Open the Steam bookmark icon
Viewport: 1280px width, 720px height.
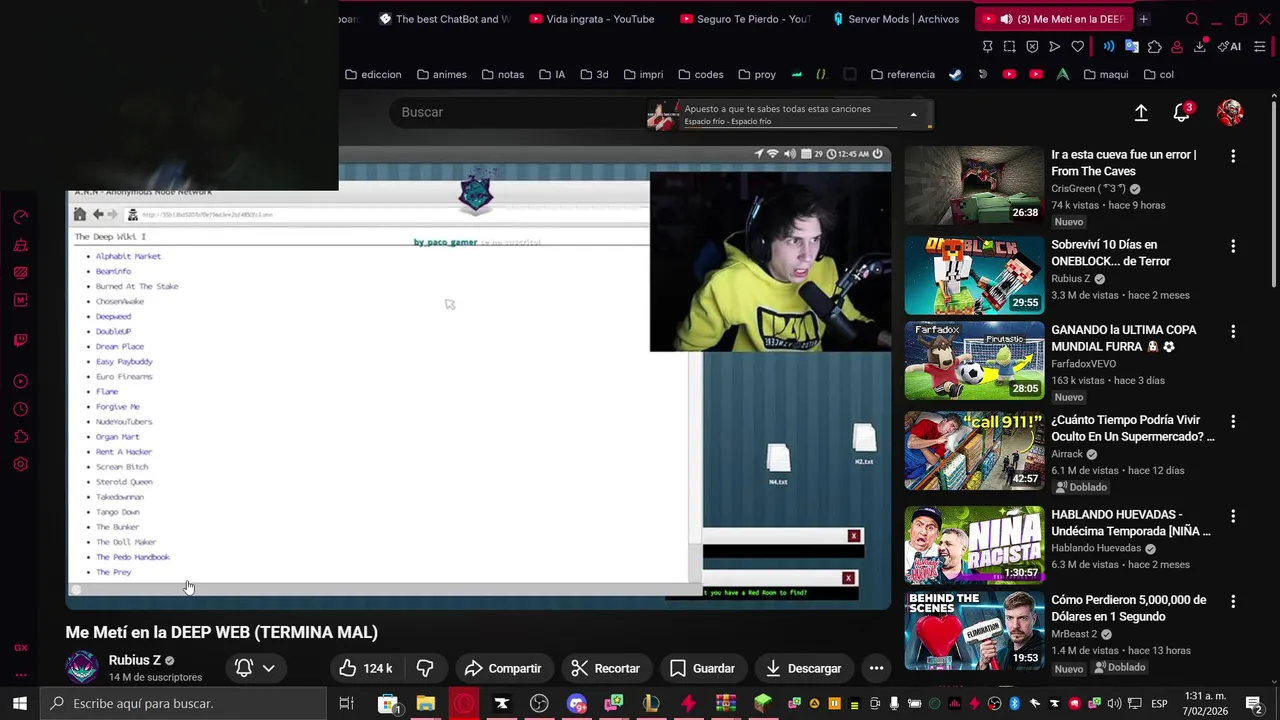955,74
